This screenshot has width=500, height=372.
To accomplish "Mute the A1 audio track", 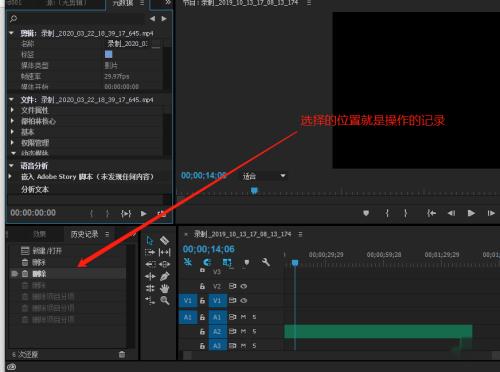I will [x=243, y=317].
